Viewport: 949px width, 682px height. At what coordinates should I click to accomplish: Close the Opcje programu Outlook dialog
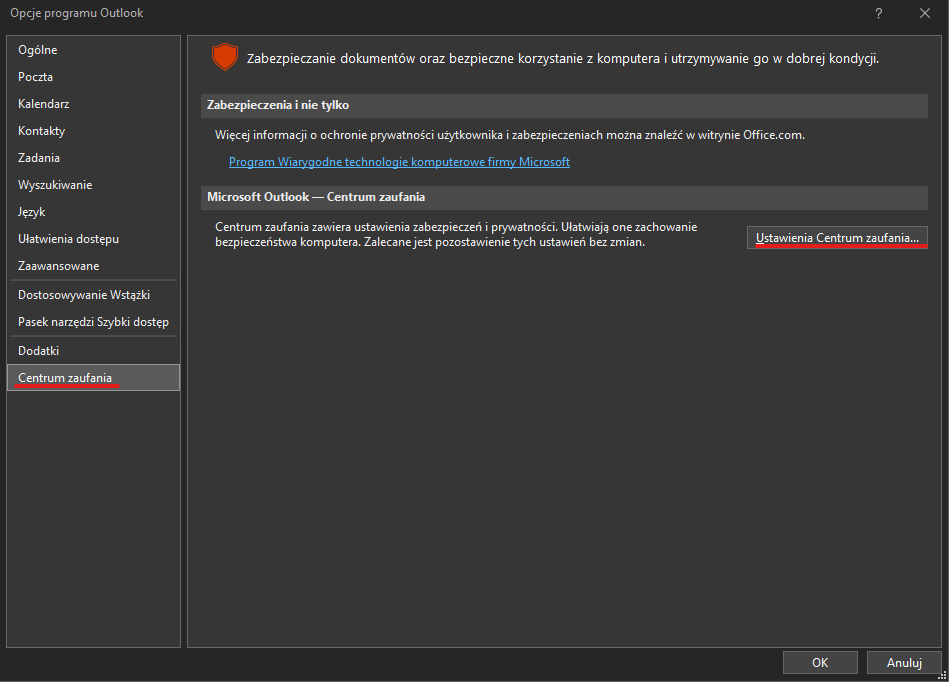point(925,13)
